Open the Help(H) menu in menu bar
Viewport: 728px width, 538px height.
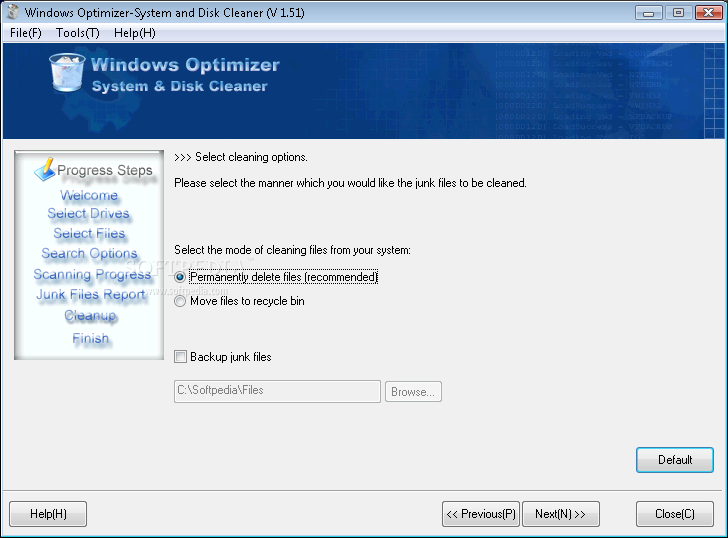click(x=135, y=33)
